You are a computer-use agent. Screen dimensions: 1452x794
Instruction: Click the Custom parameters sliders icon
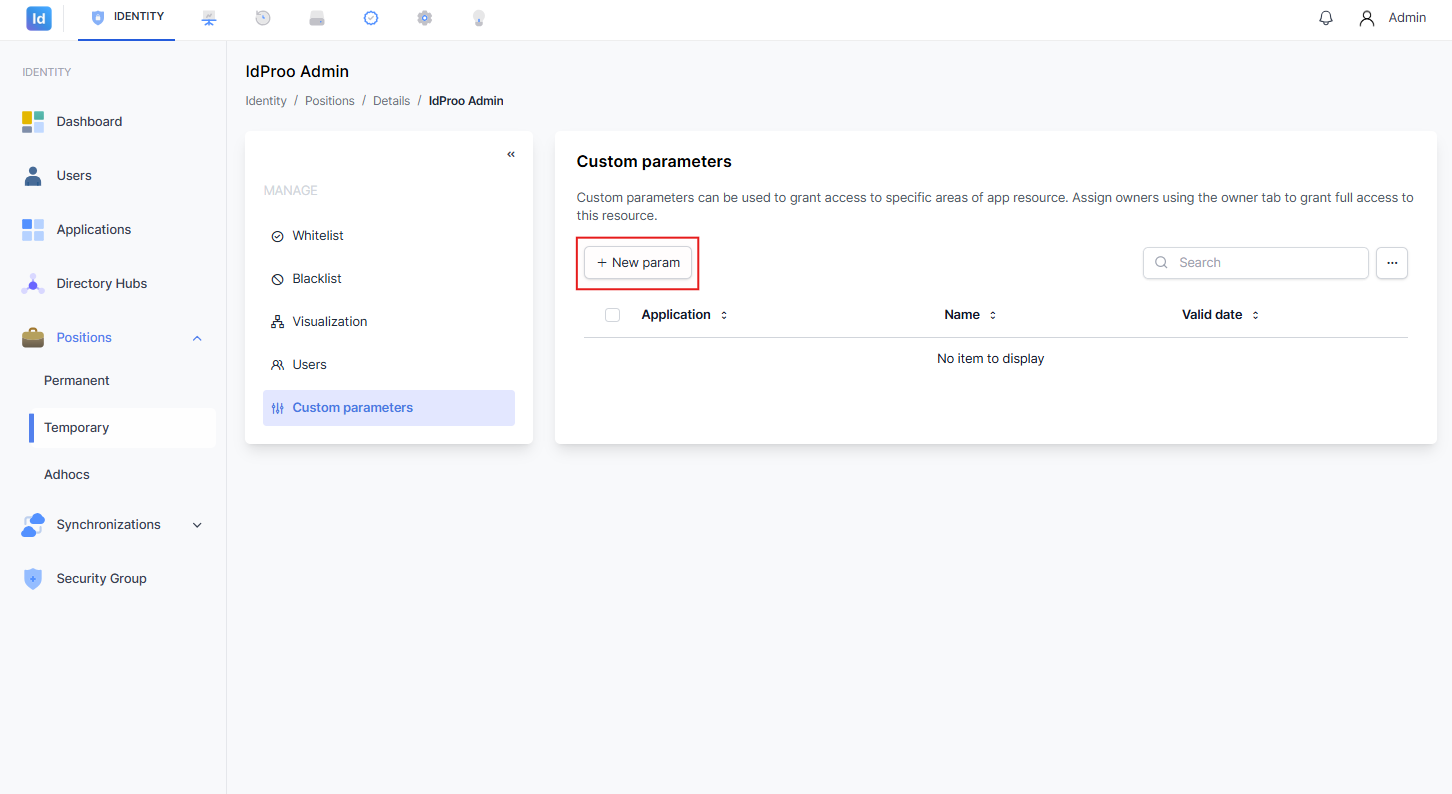(278, 408)
